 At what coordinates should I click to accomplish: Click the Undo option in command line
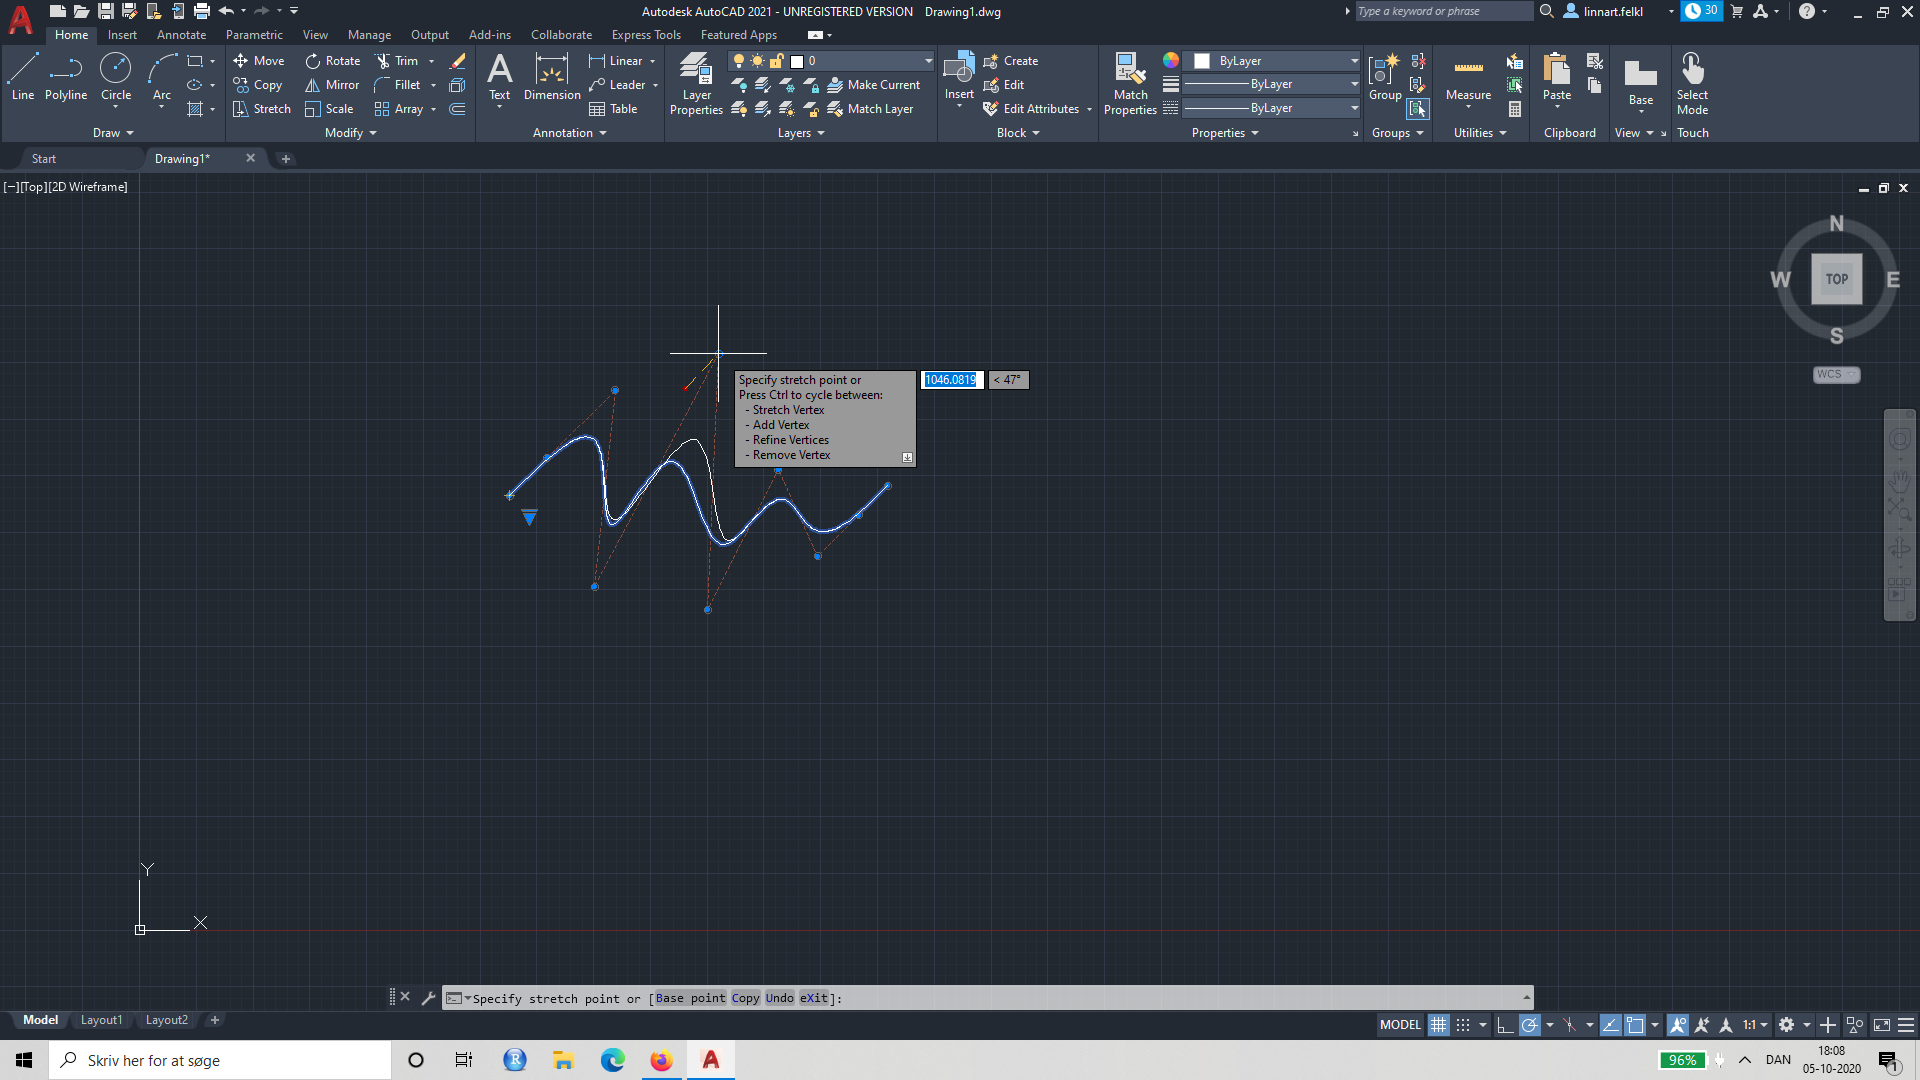click(x=780, y=998)
